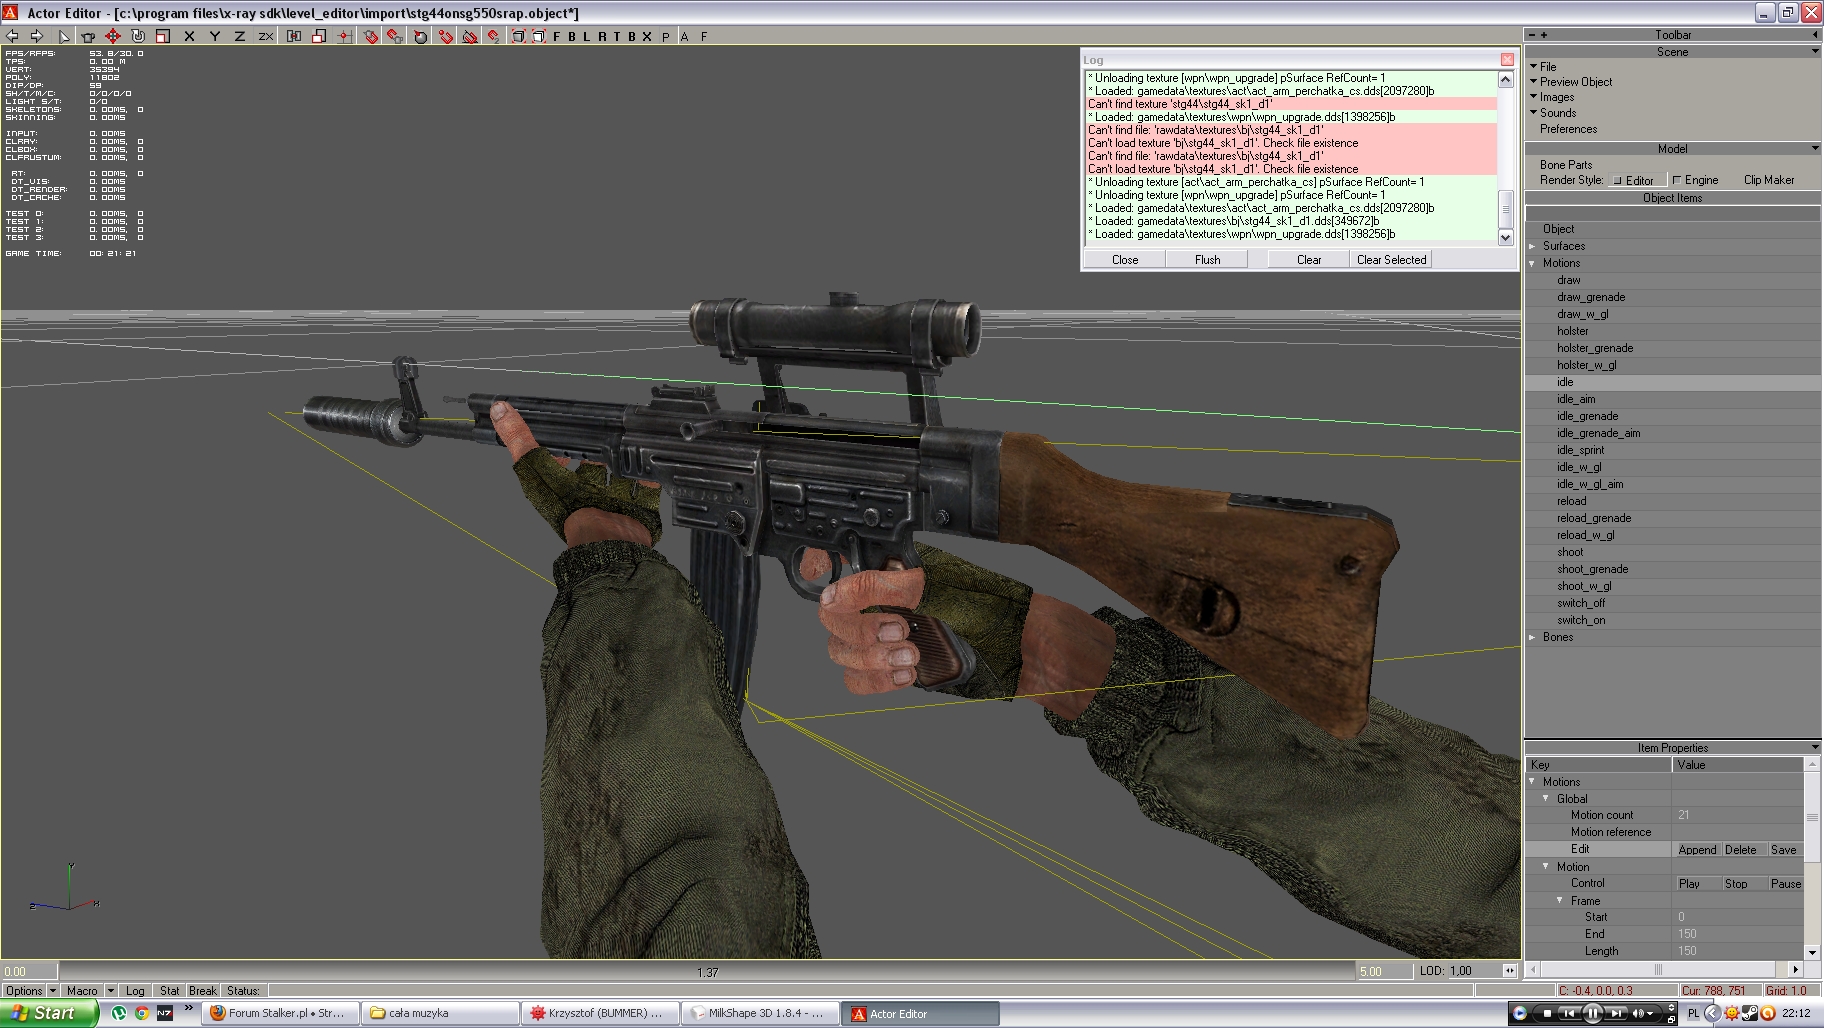Switch to Left view (L) button
This screenshot has width=1824, height=1028.
point(587,36)
